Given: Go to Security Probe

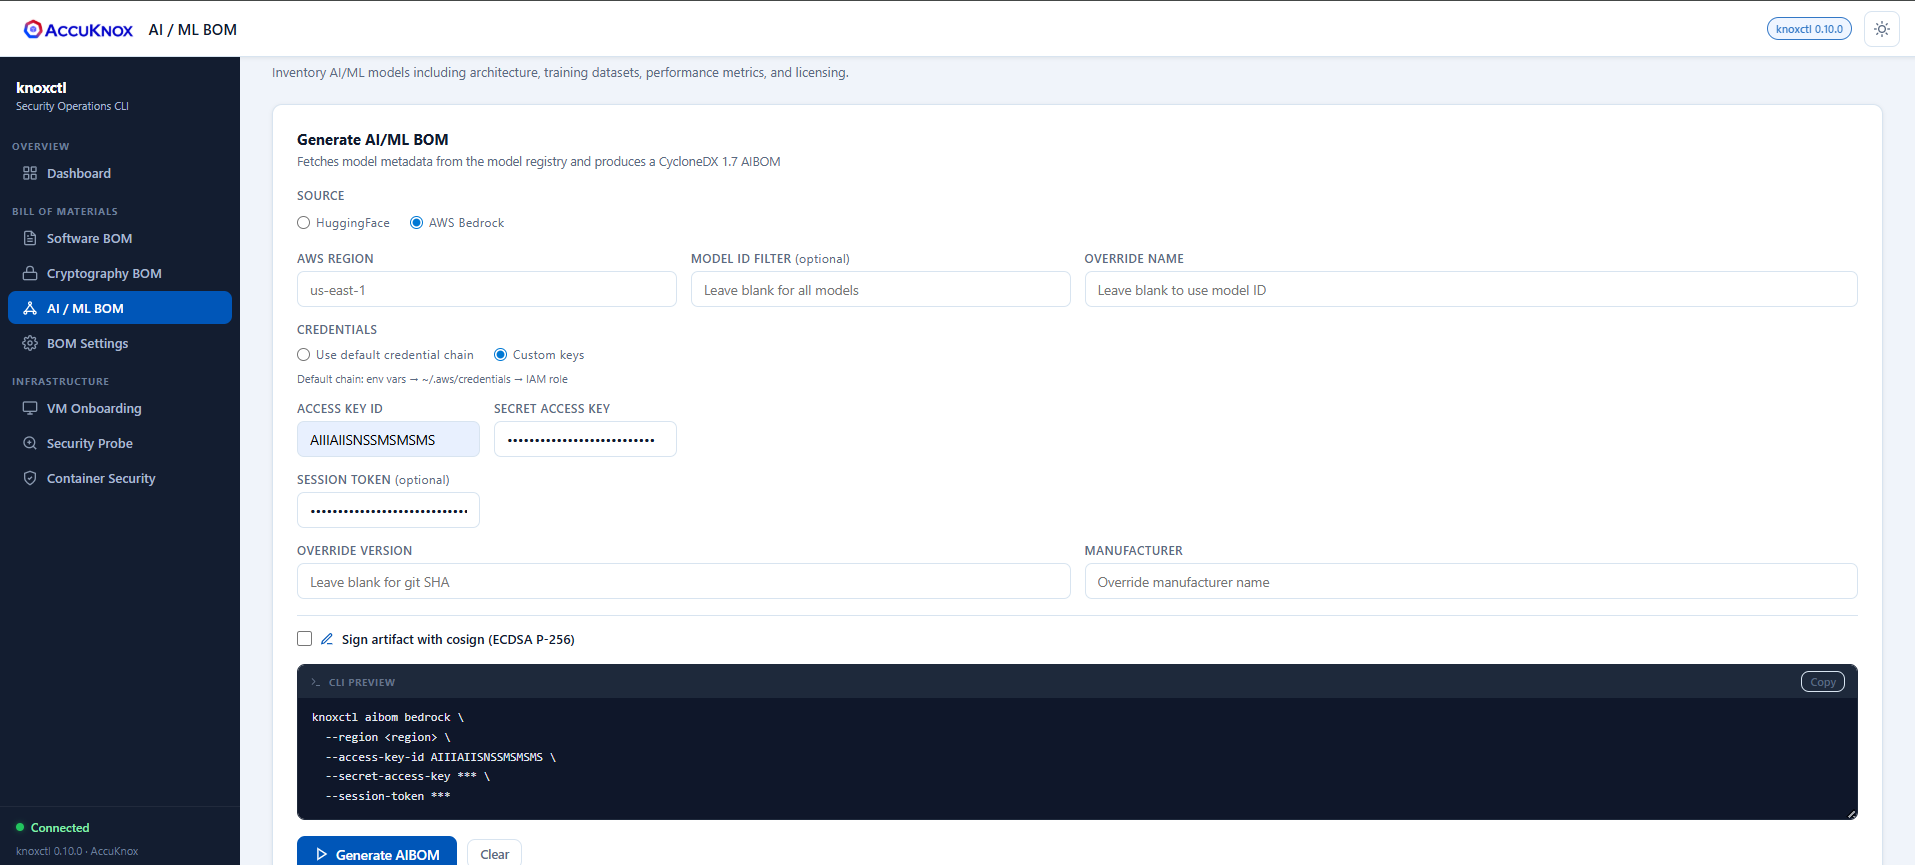Looking at the screenshot, I should 120,443.
